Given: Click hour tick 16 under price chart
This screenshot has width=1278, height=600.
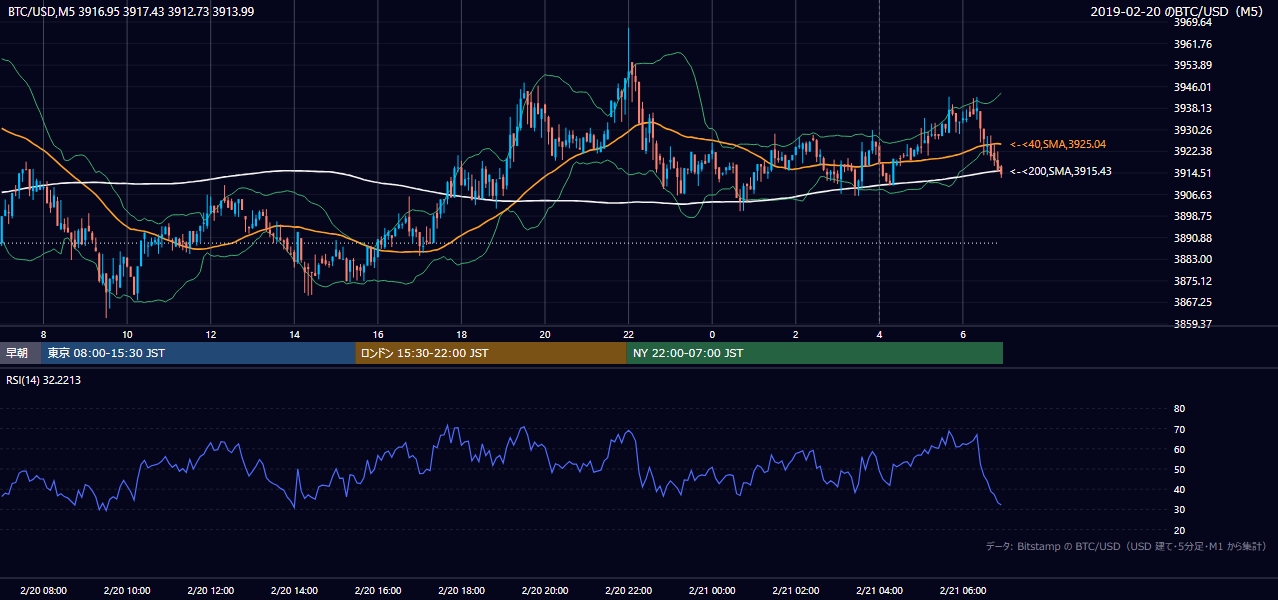Looking at the screenshot, I should (377, 334).
